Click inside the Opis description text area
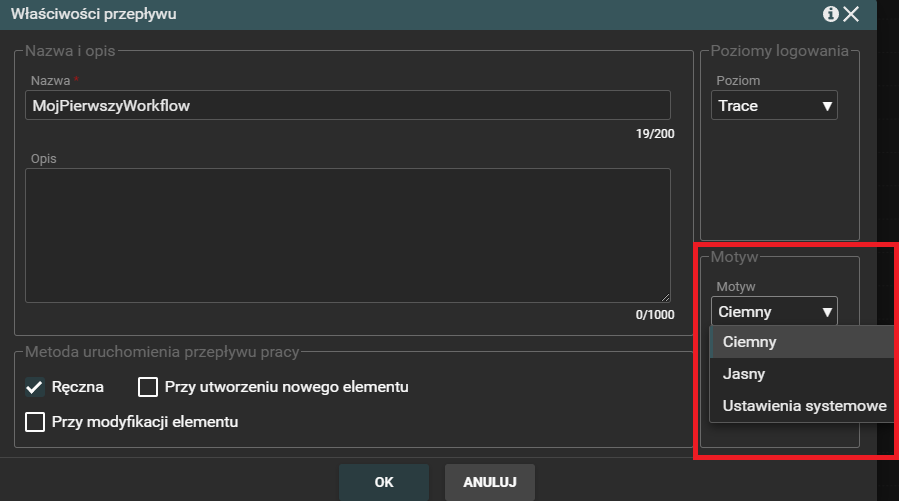This screenshot has width=899, height=501. 347,235
